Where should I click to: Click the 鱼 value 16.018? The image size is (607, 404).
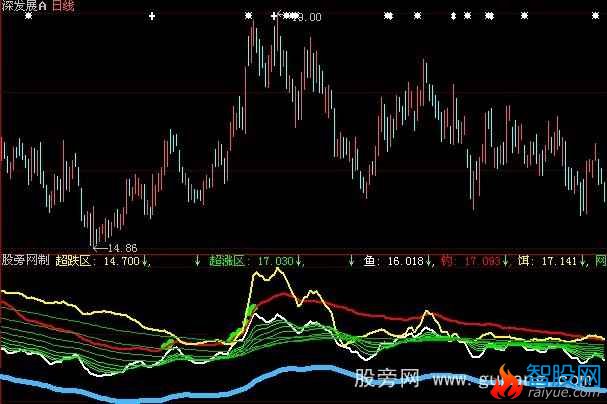[x=406, y=261]
